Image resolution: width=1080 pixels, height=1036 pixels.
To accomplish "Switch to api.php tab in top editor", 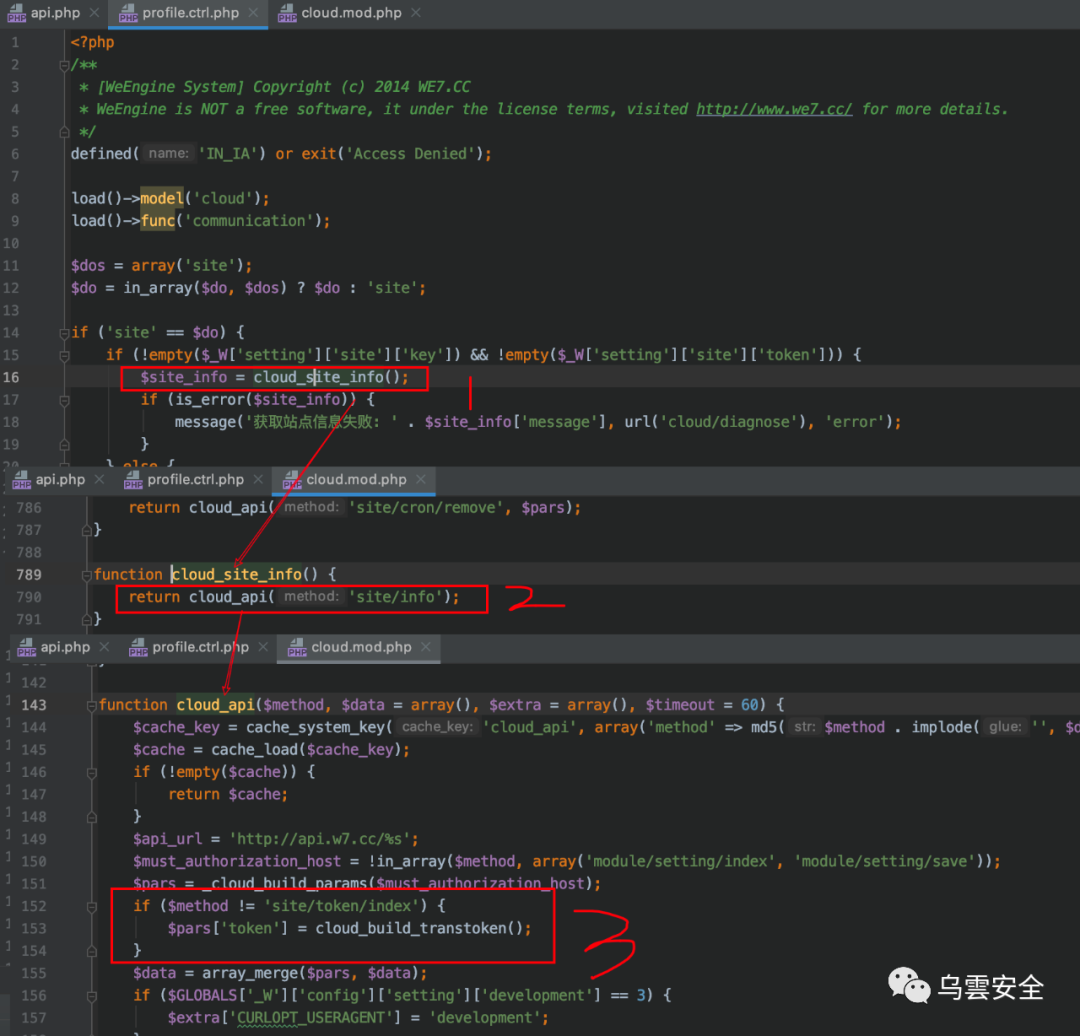I will point(54,13).
